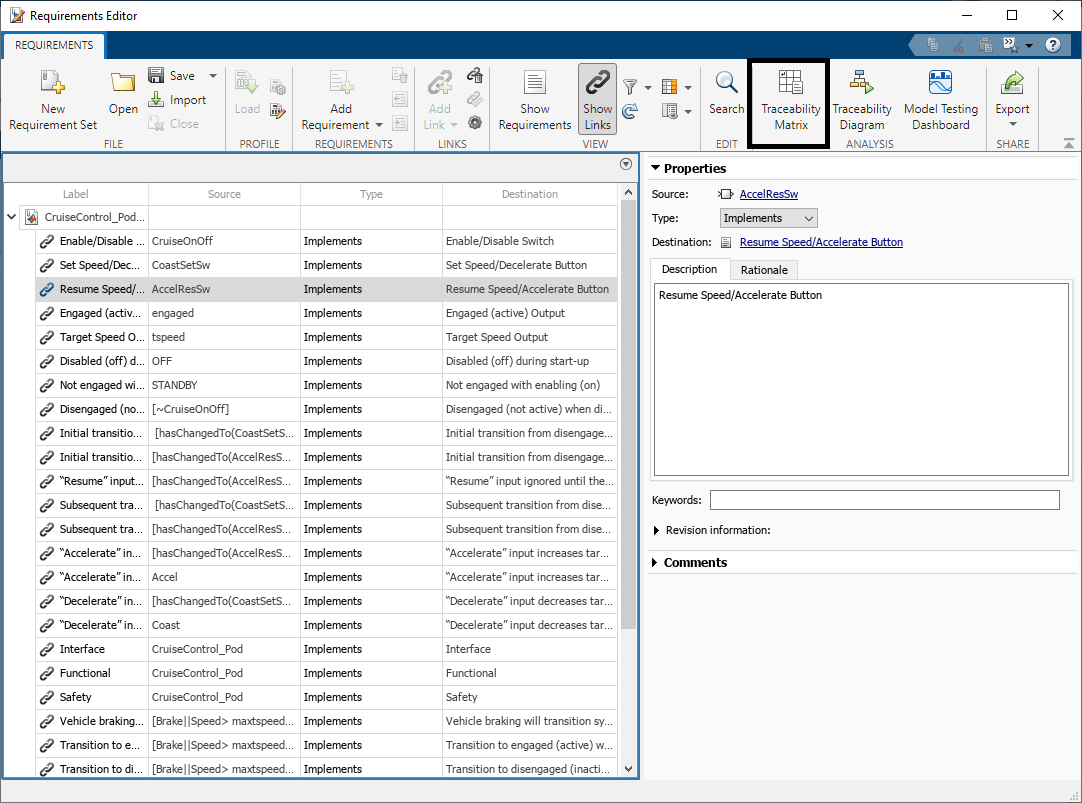This screenshot has width=1082, height=803.
Task: Collapse the CruiseControl_Pod tree node
Action: point(11,217)
